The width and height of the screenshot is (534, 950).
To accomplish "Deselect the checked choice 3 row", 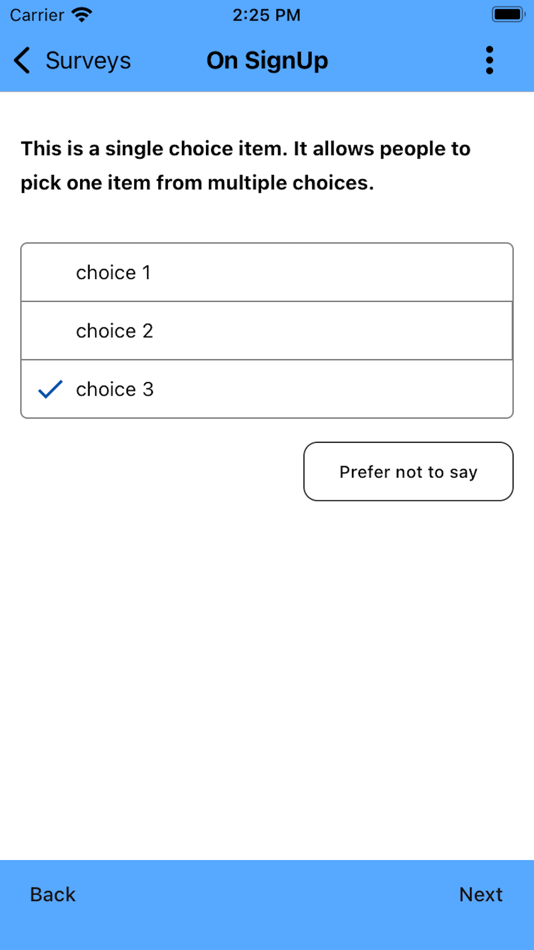I will (x=267, y=389).
